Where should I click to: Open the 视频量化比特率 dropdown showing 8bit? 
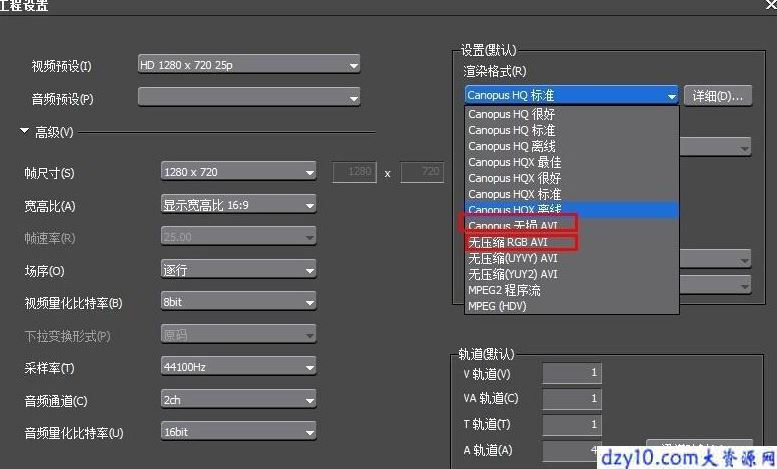238,302
